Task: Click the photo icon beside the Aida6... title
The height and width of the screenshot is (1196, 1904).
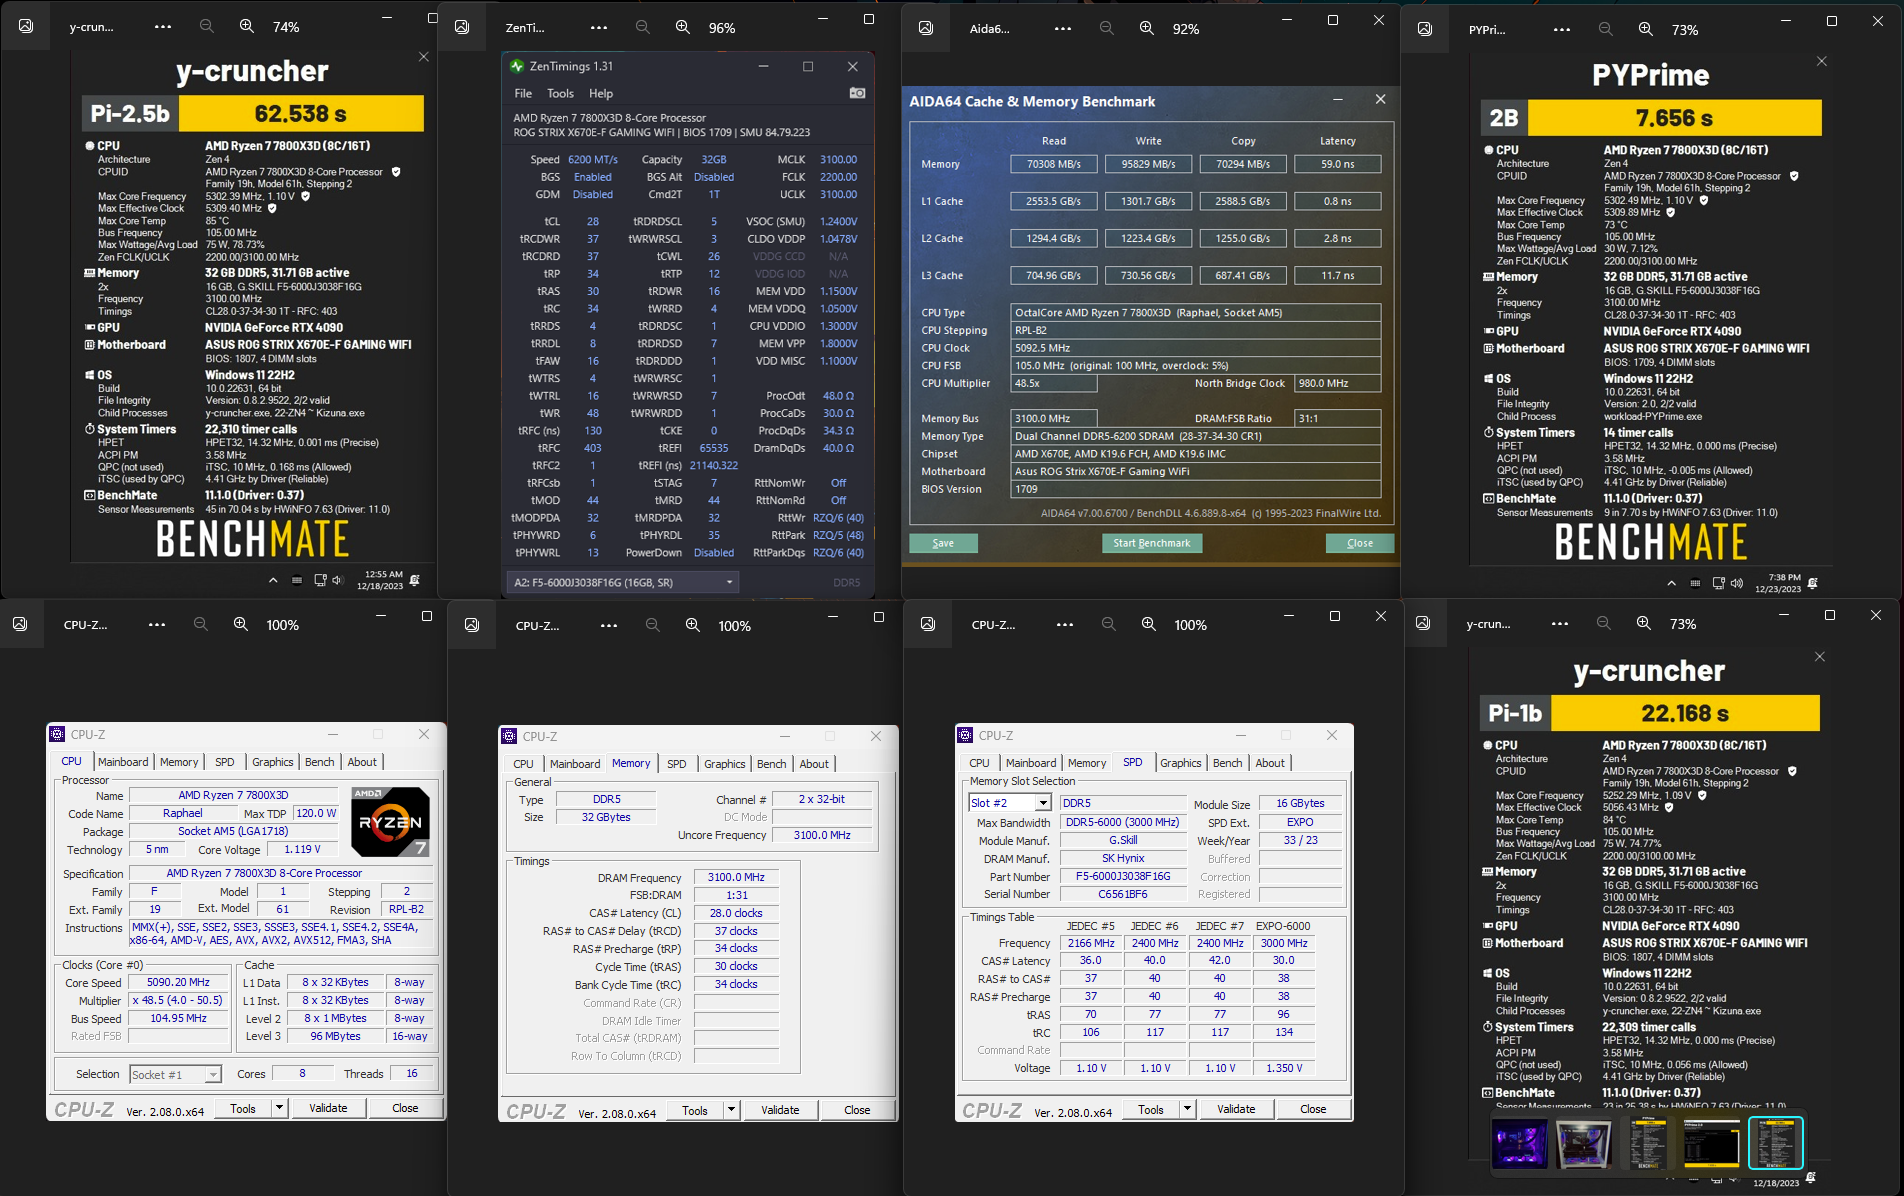Action: click(926, 28)
